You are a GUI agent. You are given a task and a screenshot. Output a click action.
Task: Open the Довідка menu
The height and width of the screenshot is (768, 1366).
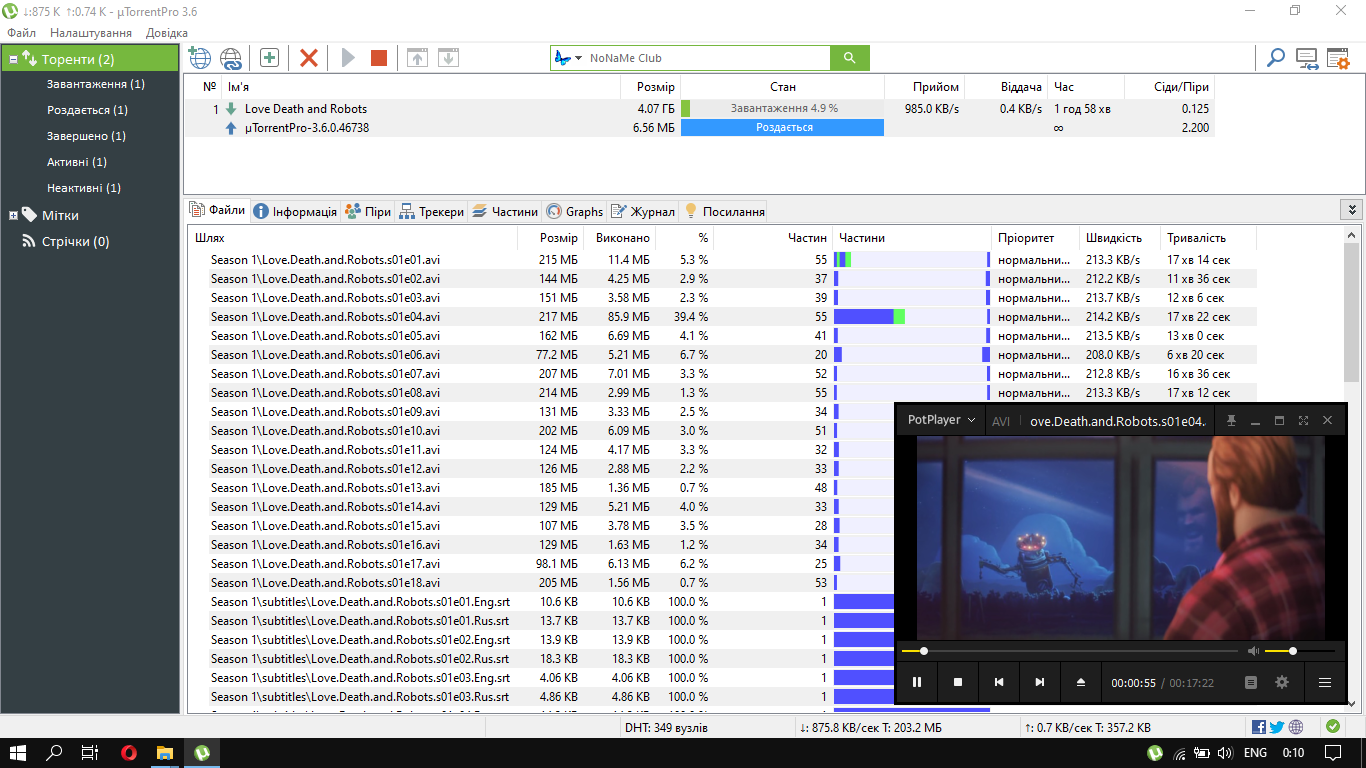166,33
